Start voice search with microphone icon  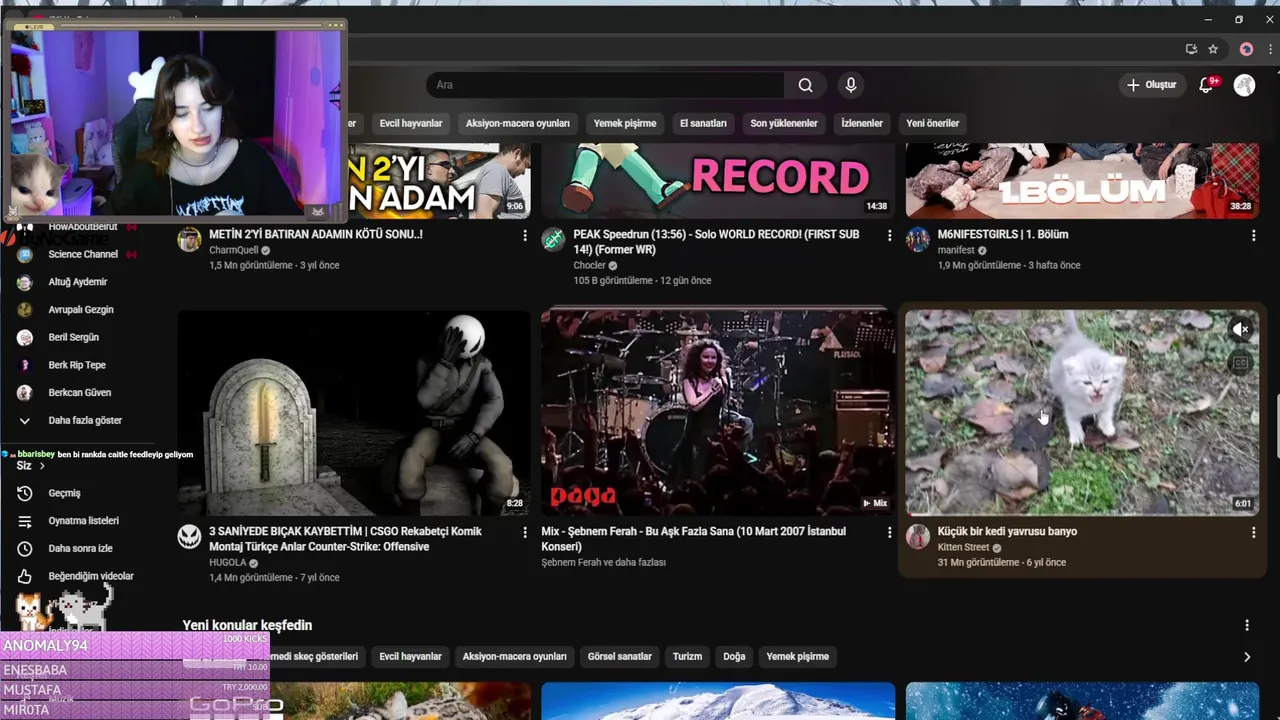[x=851, y=85]
